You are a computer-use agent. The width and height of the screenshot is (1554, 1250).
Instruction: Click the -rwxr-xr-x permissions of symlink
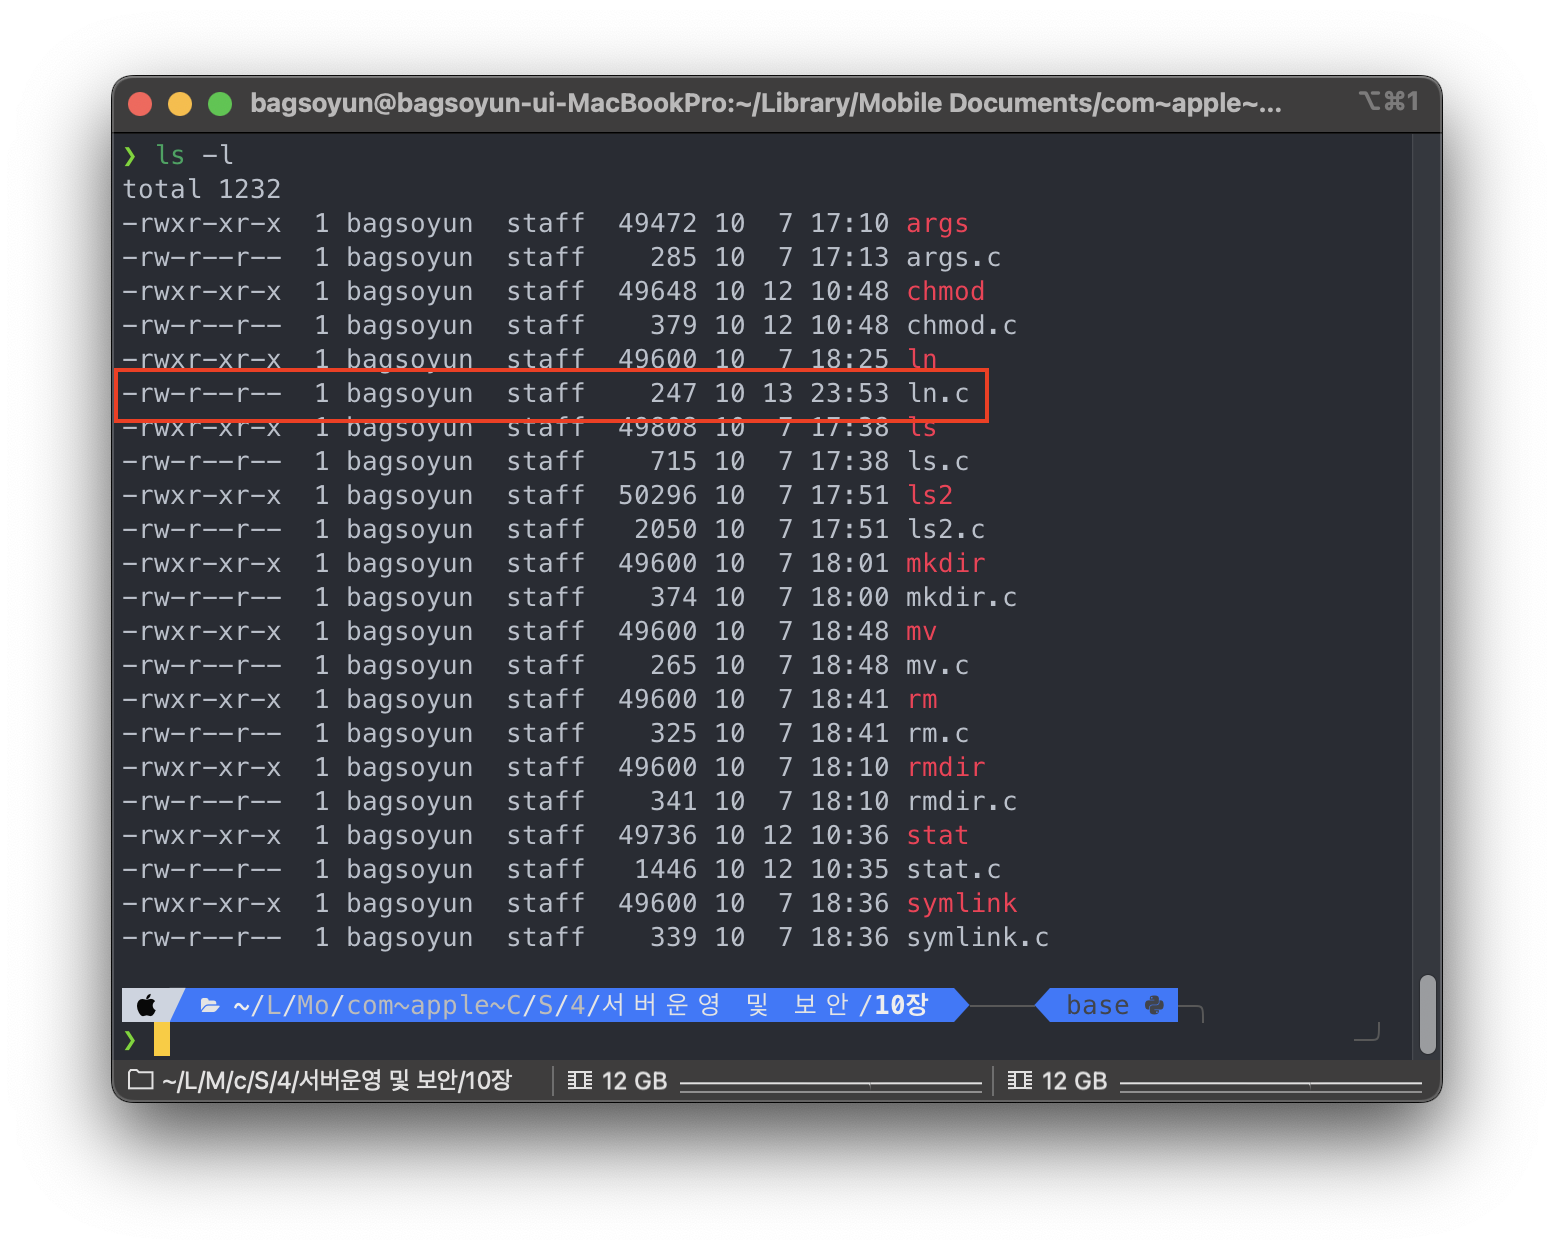coord(202,903)
